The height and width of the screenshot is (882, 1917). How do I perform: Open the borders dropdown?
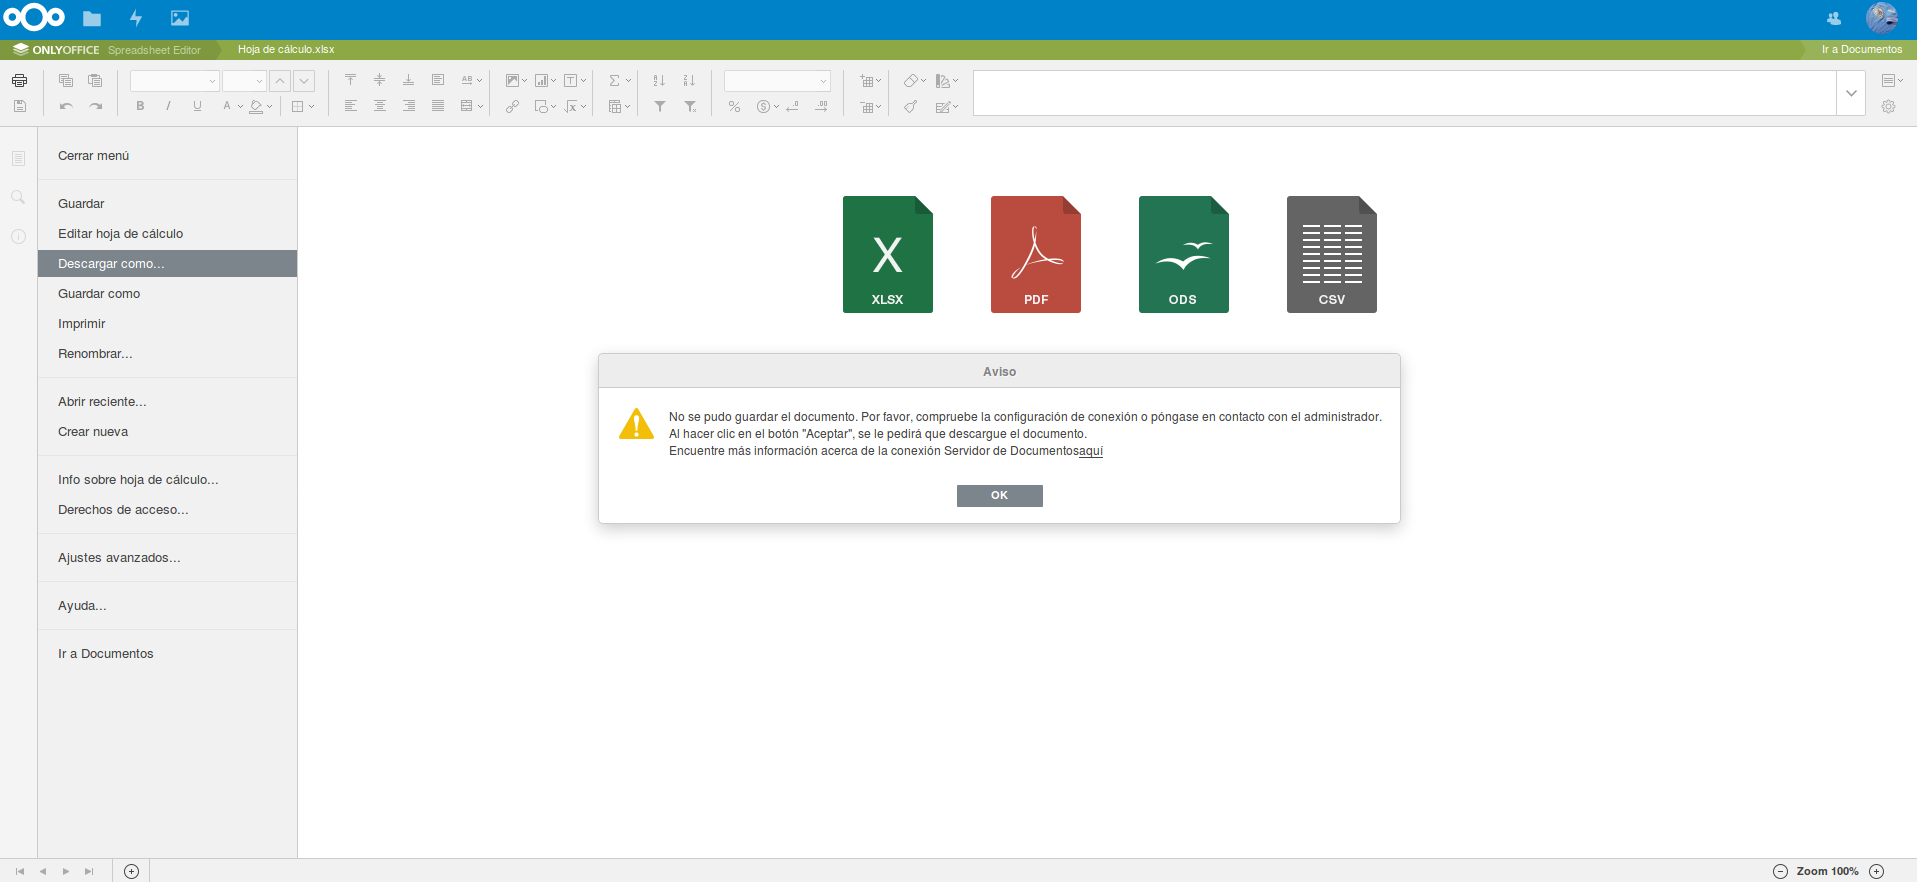coord(302,106)
